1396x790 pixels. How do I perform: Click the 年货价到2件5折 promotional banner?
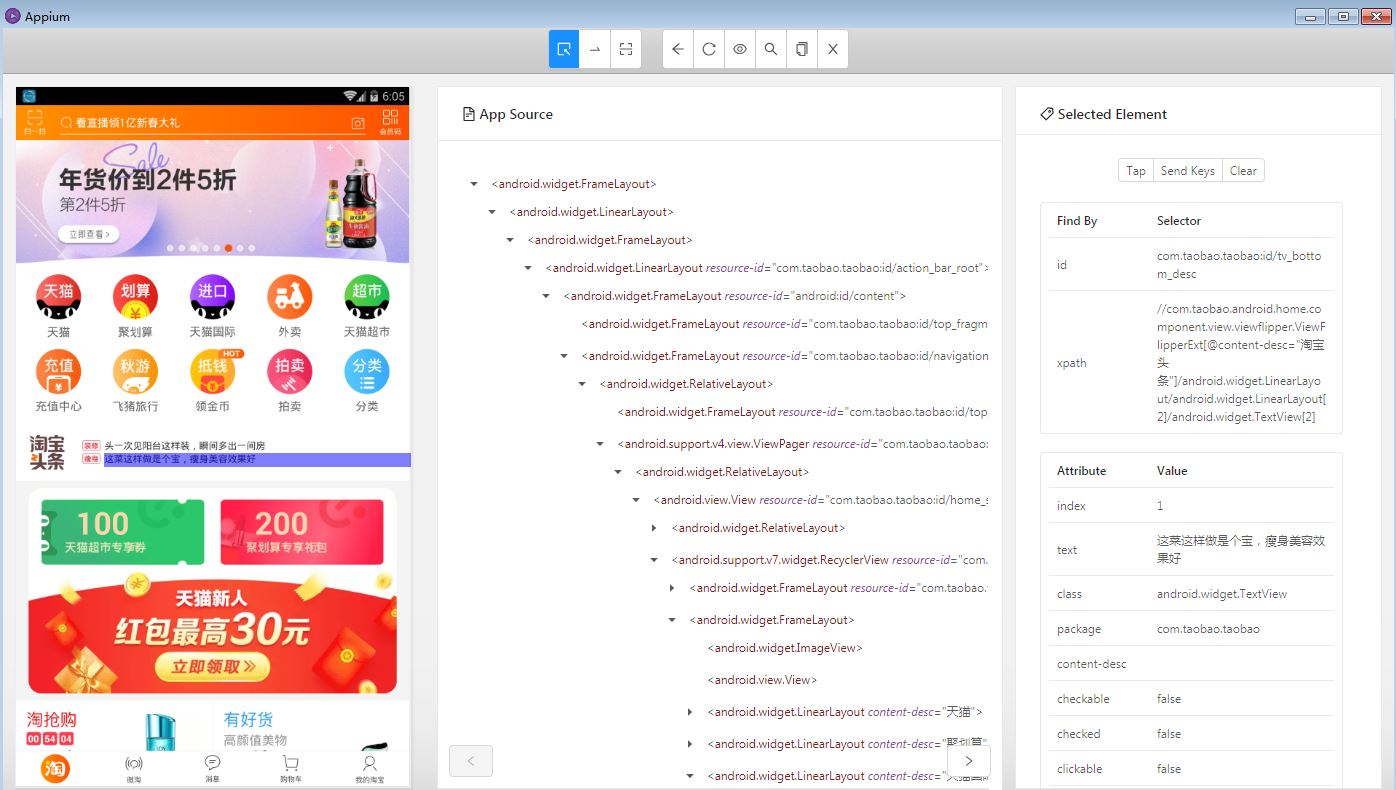click(213, 201)
